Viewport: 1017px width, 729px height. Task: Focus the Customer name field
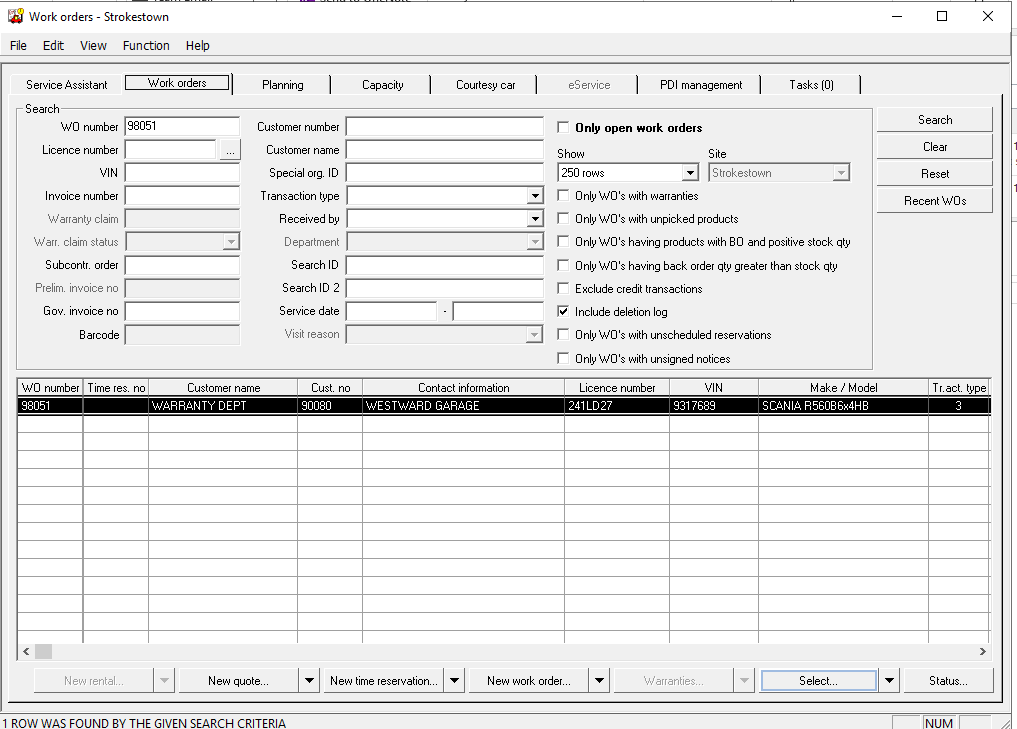(444, 150)
